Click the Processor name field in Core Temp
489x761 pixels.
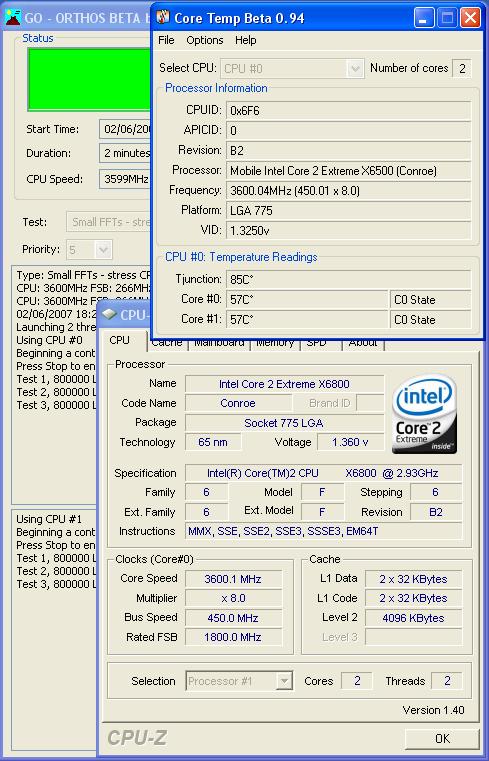pos(348,170)
